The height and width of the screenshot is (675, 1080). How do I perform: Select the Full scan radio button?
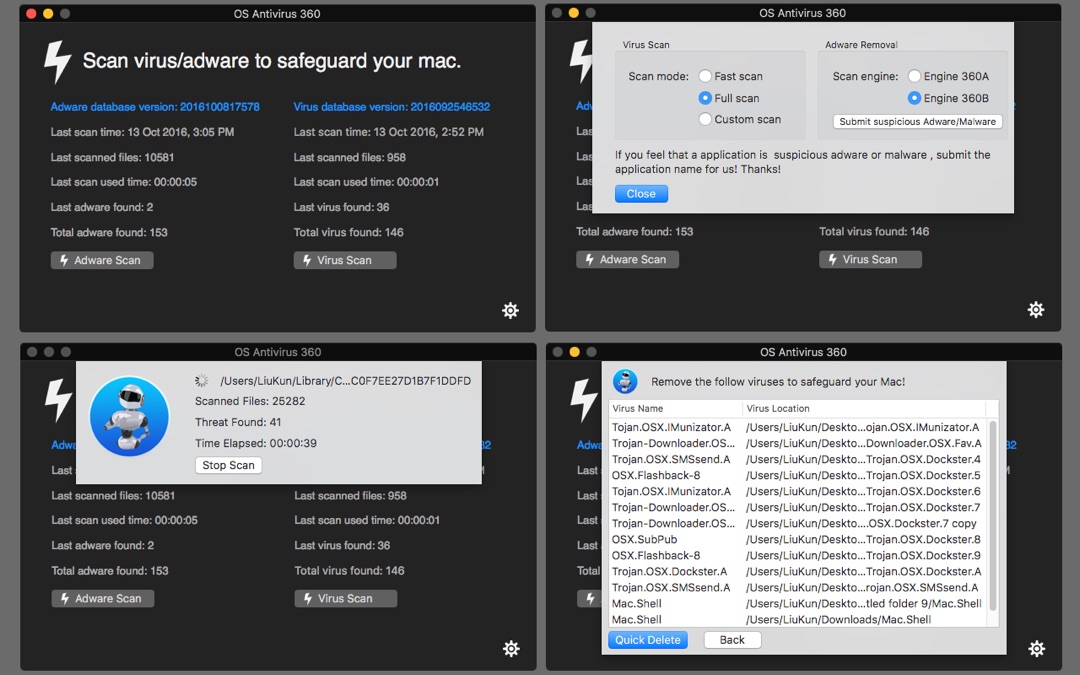(706, 98)
